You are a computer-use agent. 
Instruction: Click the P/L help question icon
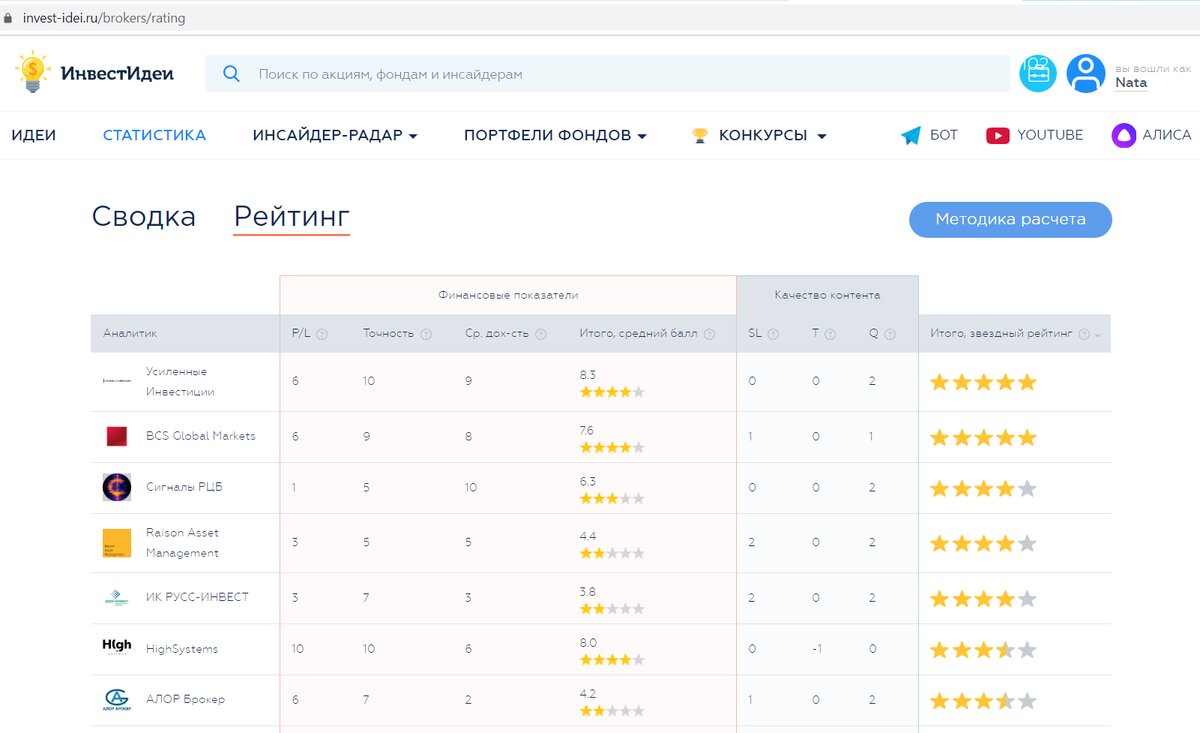322,334
